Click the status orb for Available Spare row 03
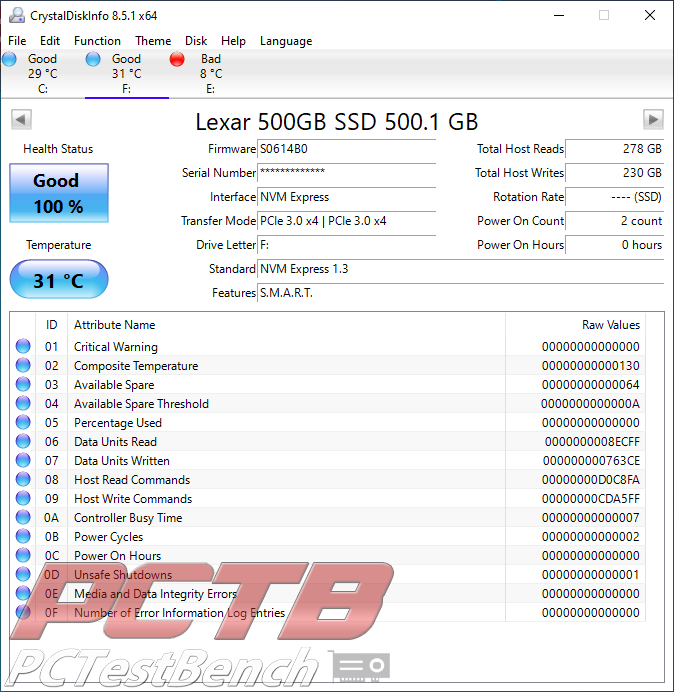 pos(23,384)
